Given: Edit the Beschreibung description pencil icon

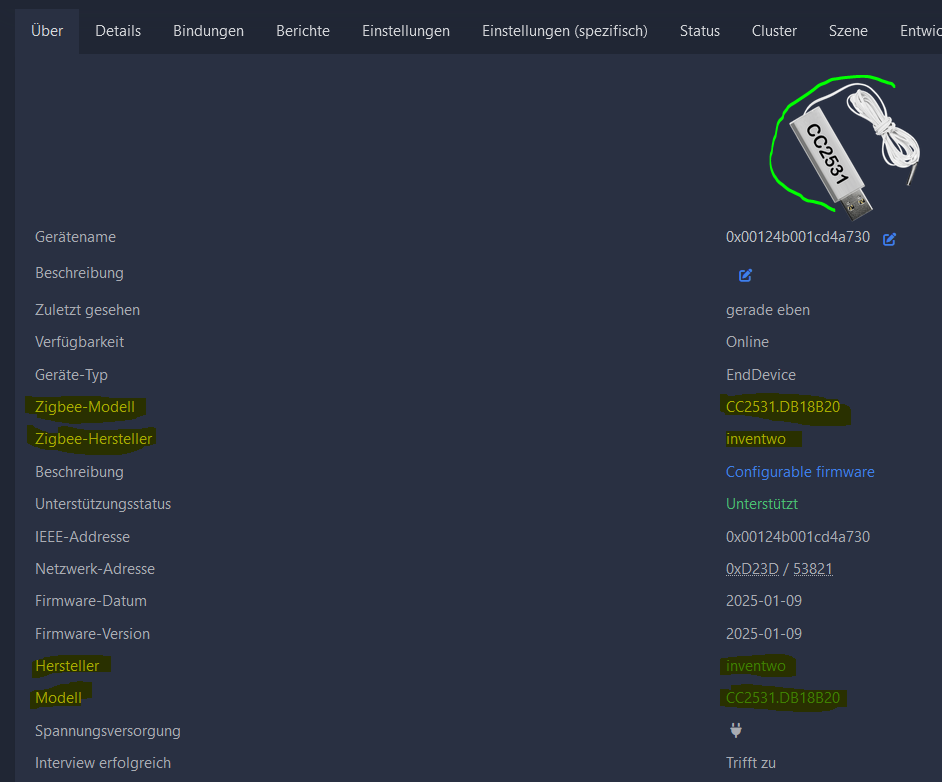Looking at the screenshot, I should (x=745, y=275).
